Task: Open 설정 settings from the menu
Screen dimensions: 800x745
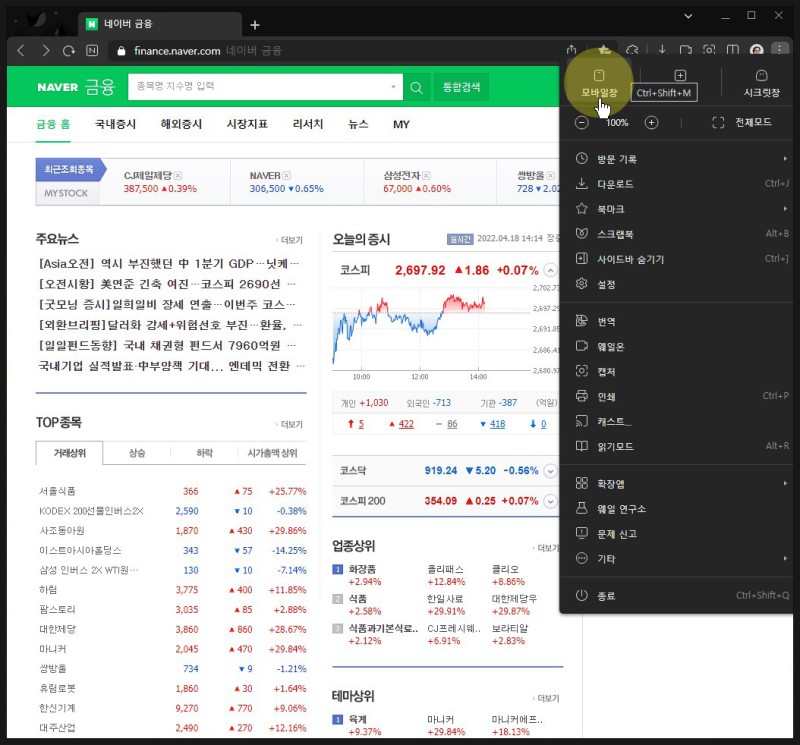Action: point(677,284)
